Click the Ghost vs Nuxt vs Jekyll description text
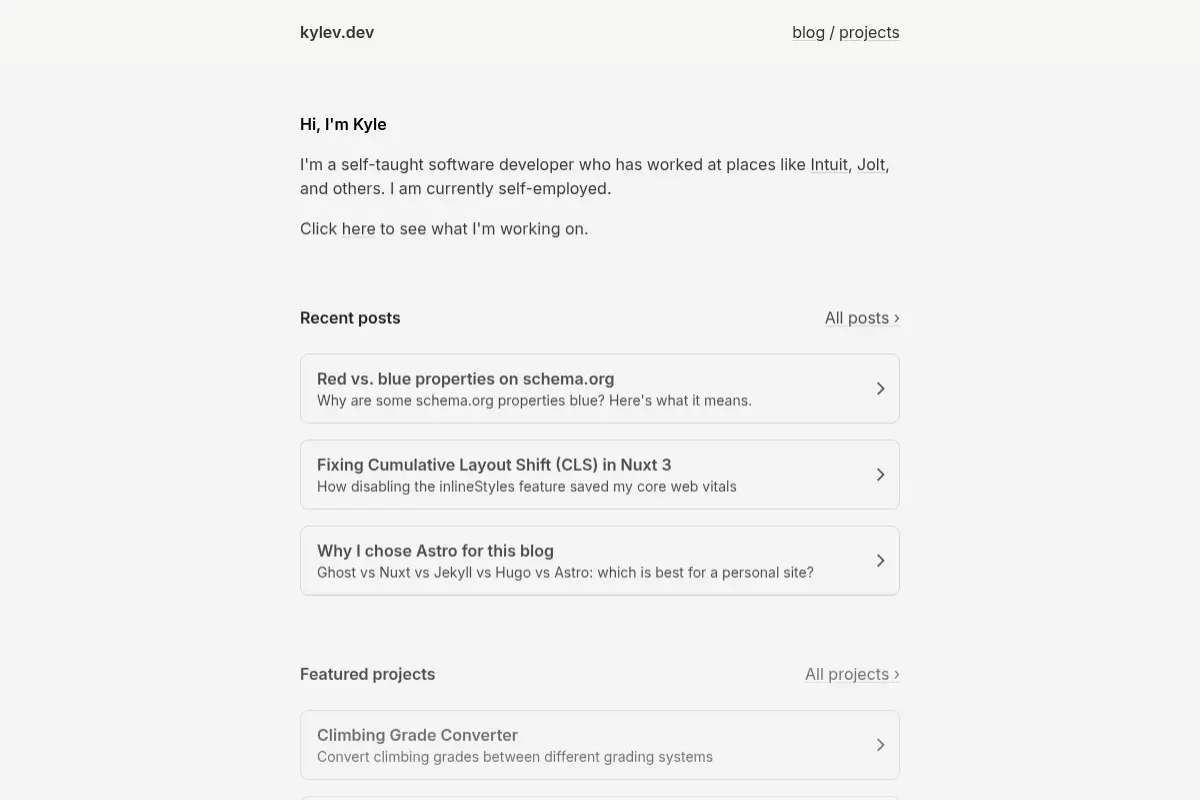 pyautogui.click(x=565, y=573)
